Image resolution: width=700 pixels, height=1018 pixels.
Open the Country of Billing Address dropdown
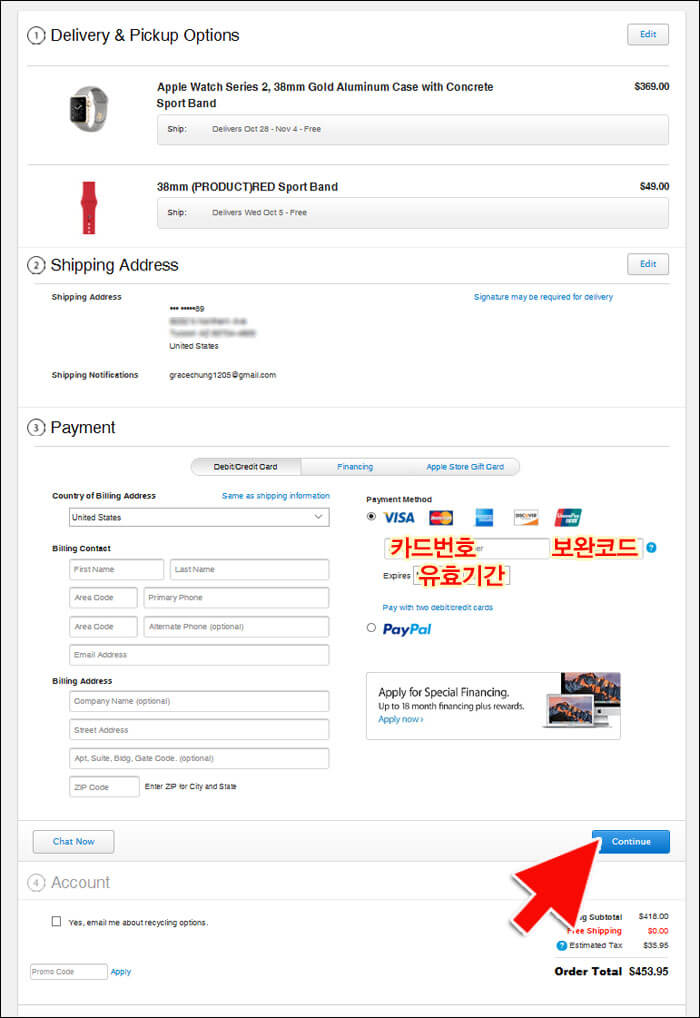point(199,517)
